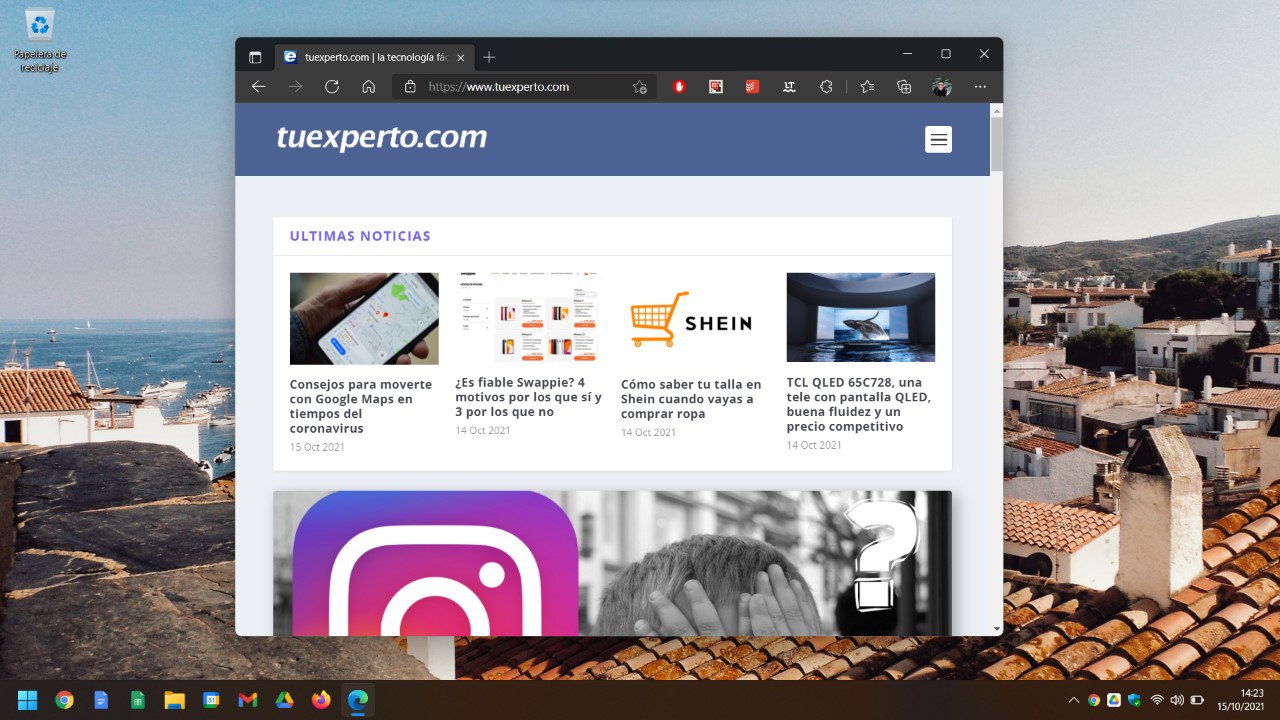
Task: Open the Todoist extension icon
Action: (752, 87)
